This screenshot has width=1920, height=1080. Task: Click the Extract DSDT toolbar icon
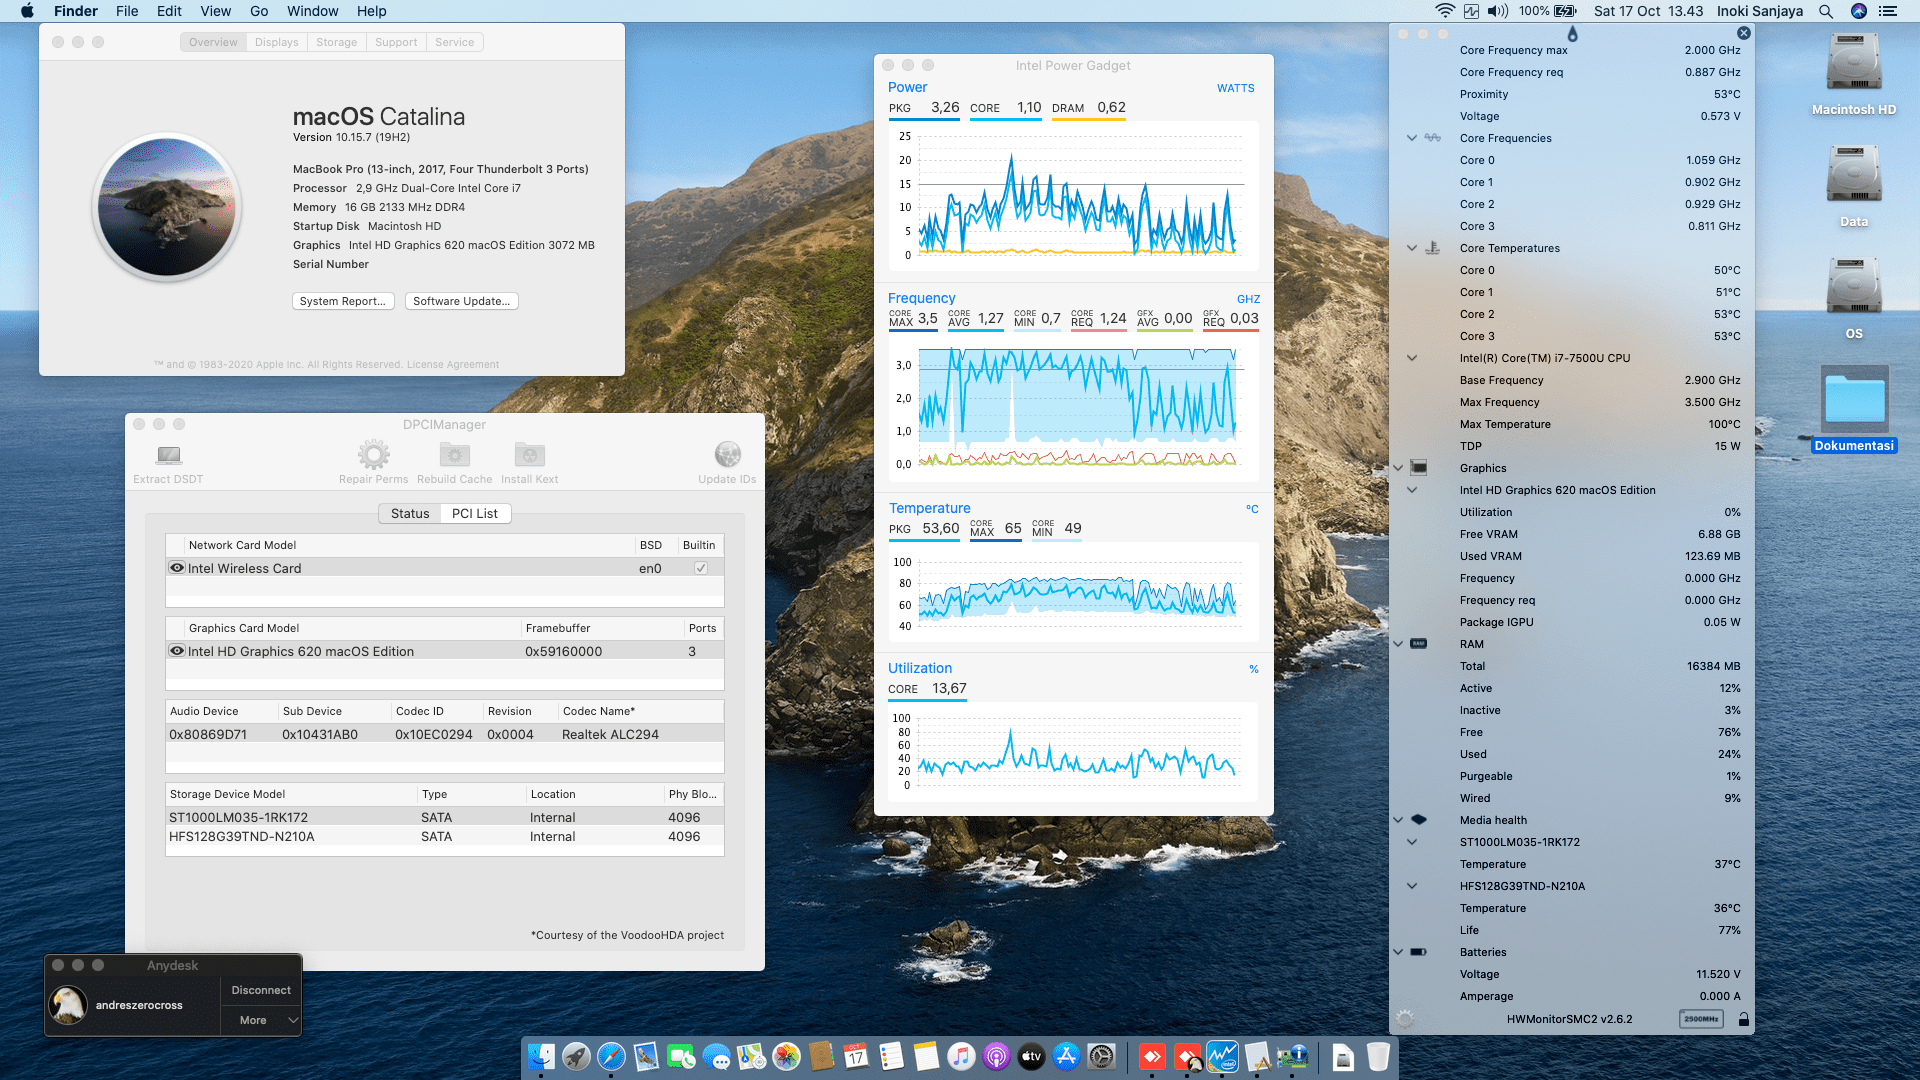click(169, 456)
